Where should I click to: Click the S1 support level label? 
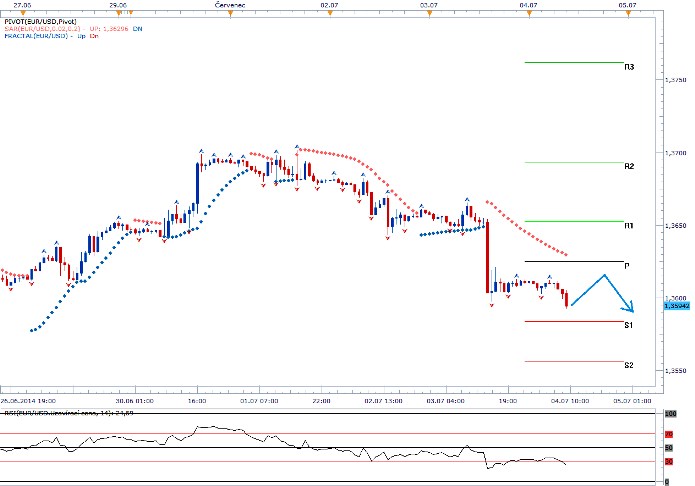[629, 326]
